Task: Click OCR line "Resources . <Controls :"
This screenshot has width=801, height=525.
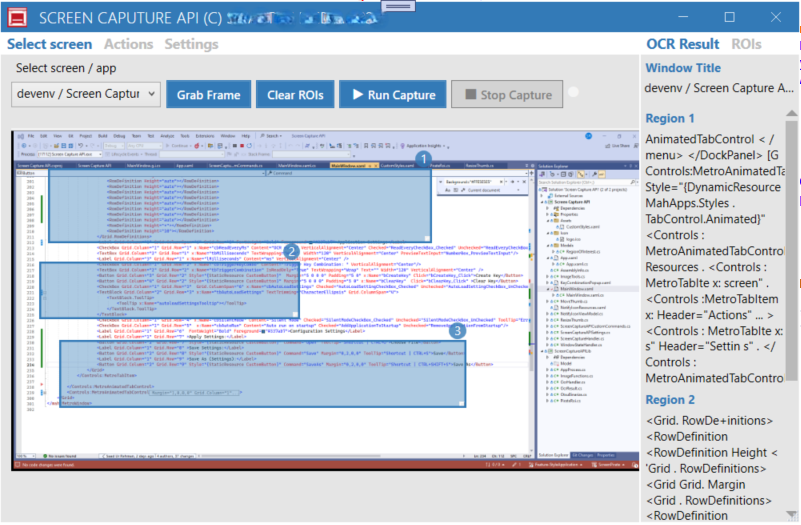Action: coord(706,267)
